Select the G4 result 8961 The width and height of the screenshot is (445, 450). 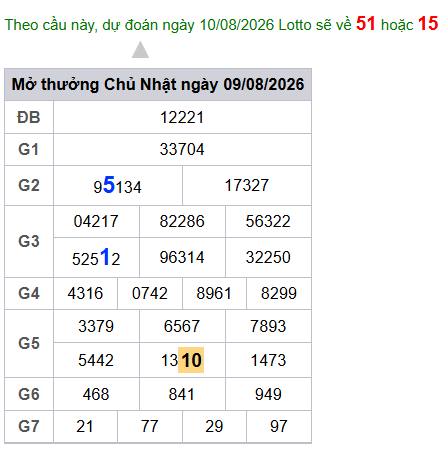tap(214, 293)
